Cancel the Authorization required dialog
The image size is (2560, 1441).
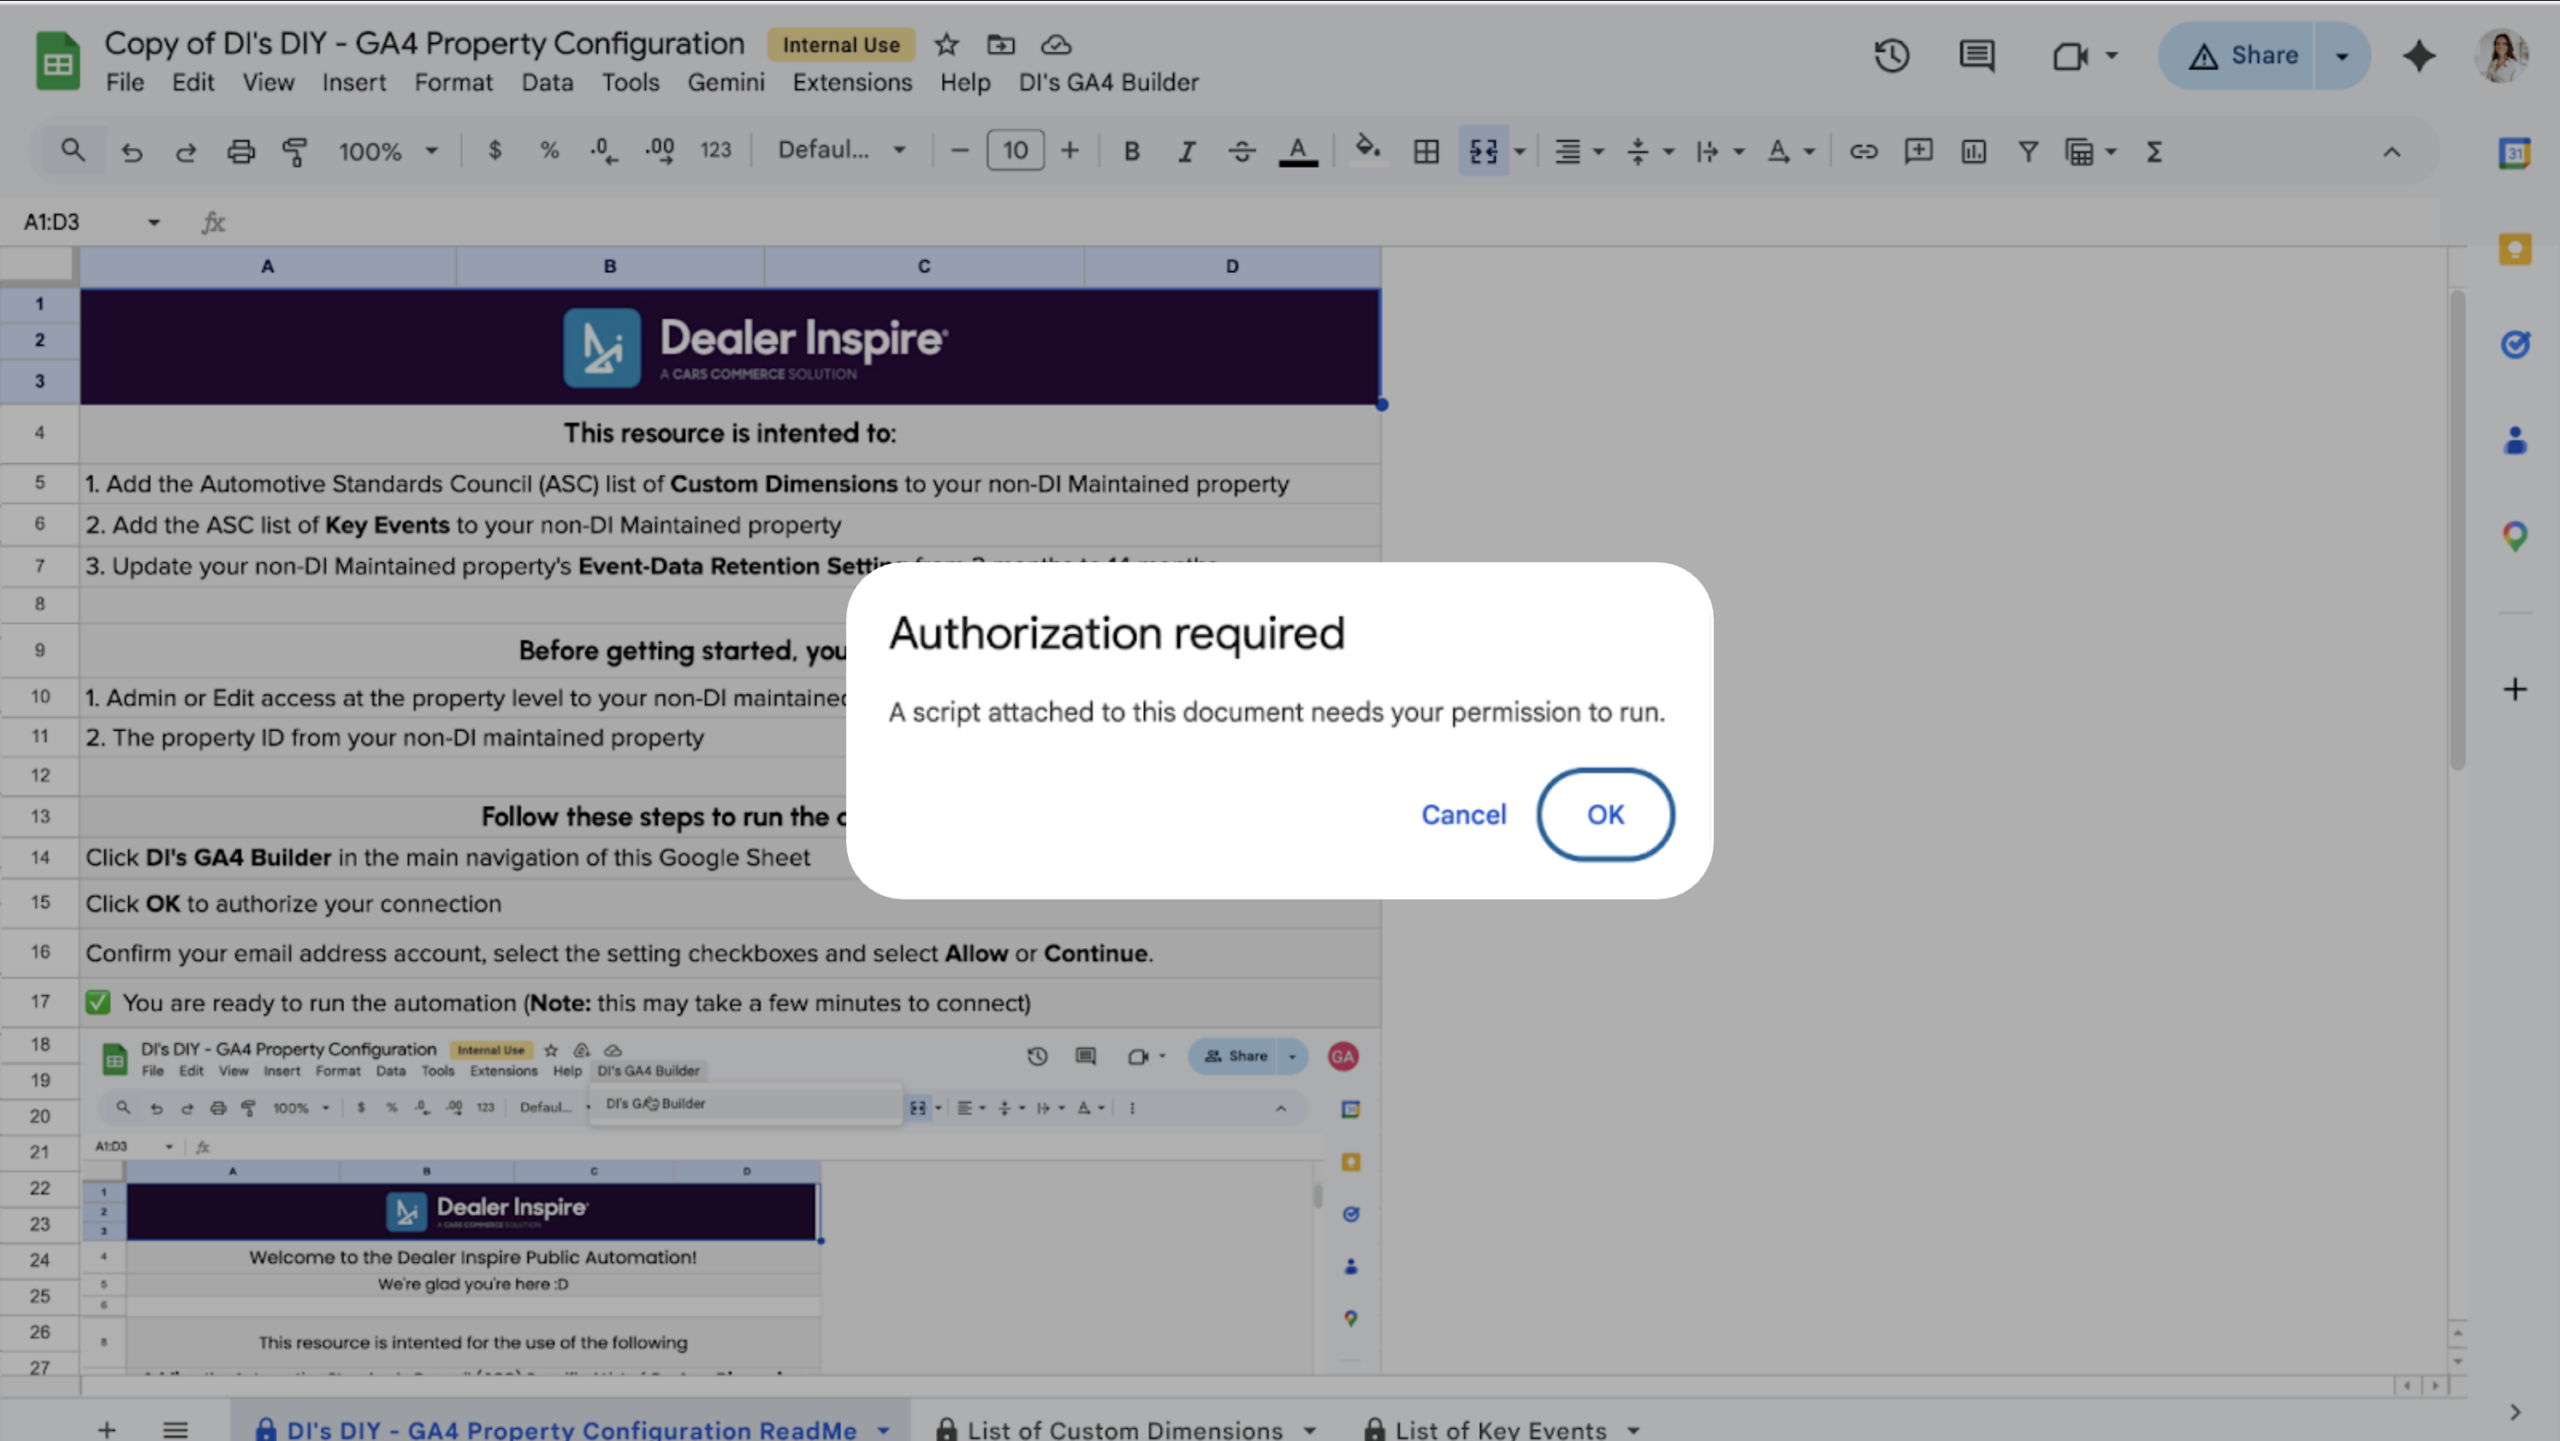click(1463, 814)
